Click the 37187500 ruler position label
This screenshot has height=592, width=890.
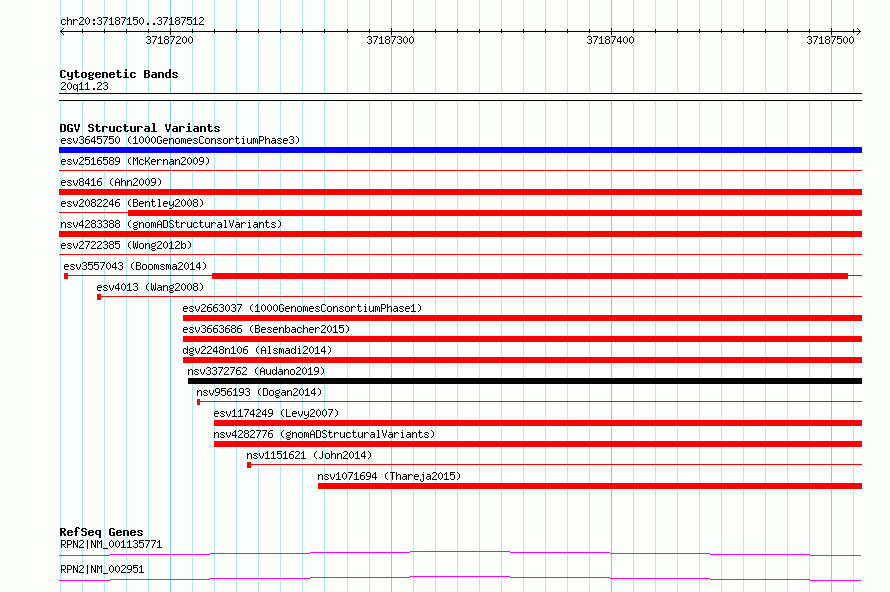[x=830, y=40]
